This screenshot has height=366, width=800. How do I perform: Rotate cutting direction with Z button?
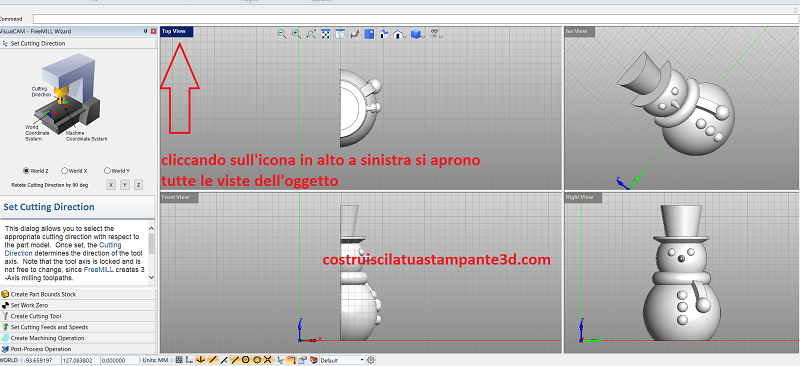pos(138,185)
